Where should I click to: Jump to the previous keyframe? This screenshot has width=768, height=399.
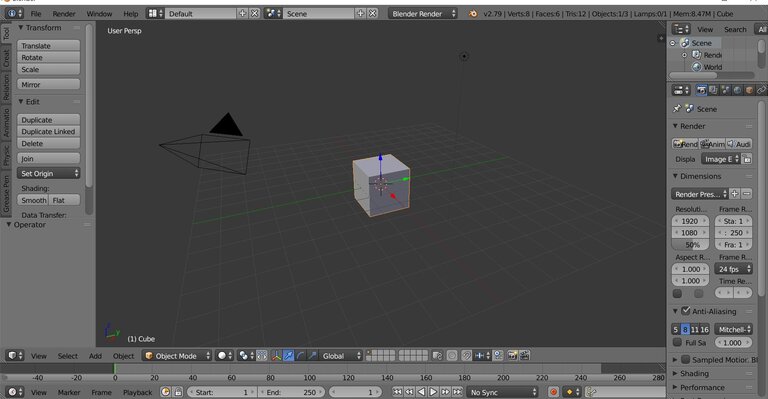[x=409, y=392]
